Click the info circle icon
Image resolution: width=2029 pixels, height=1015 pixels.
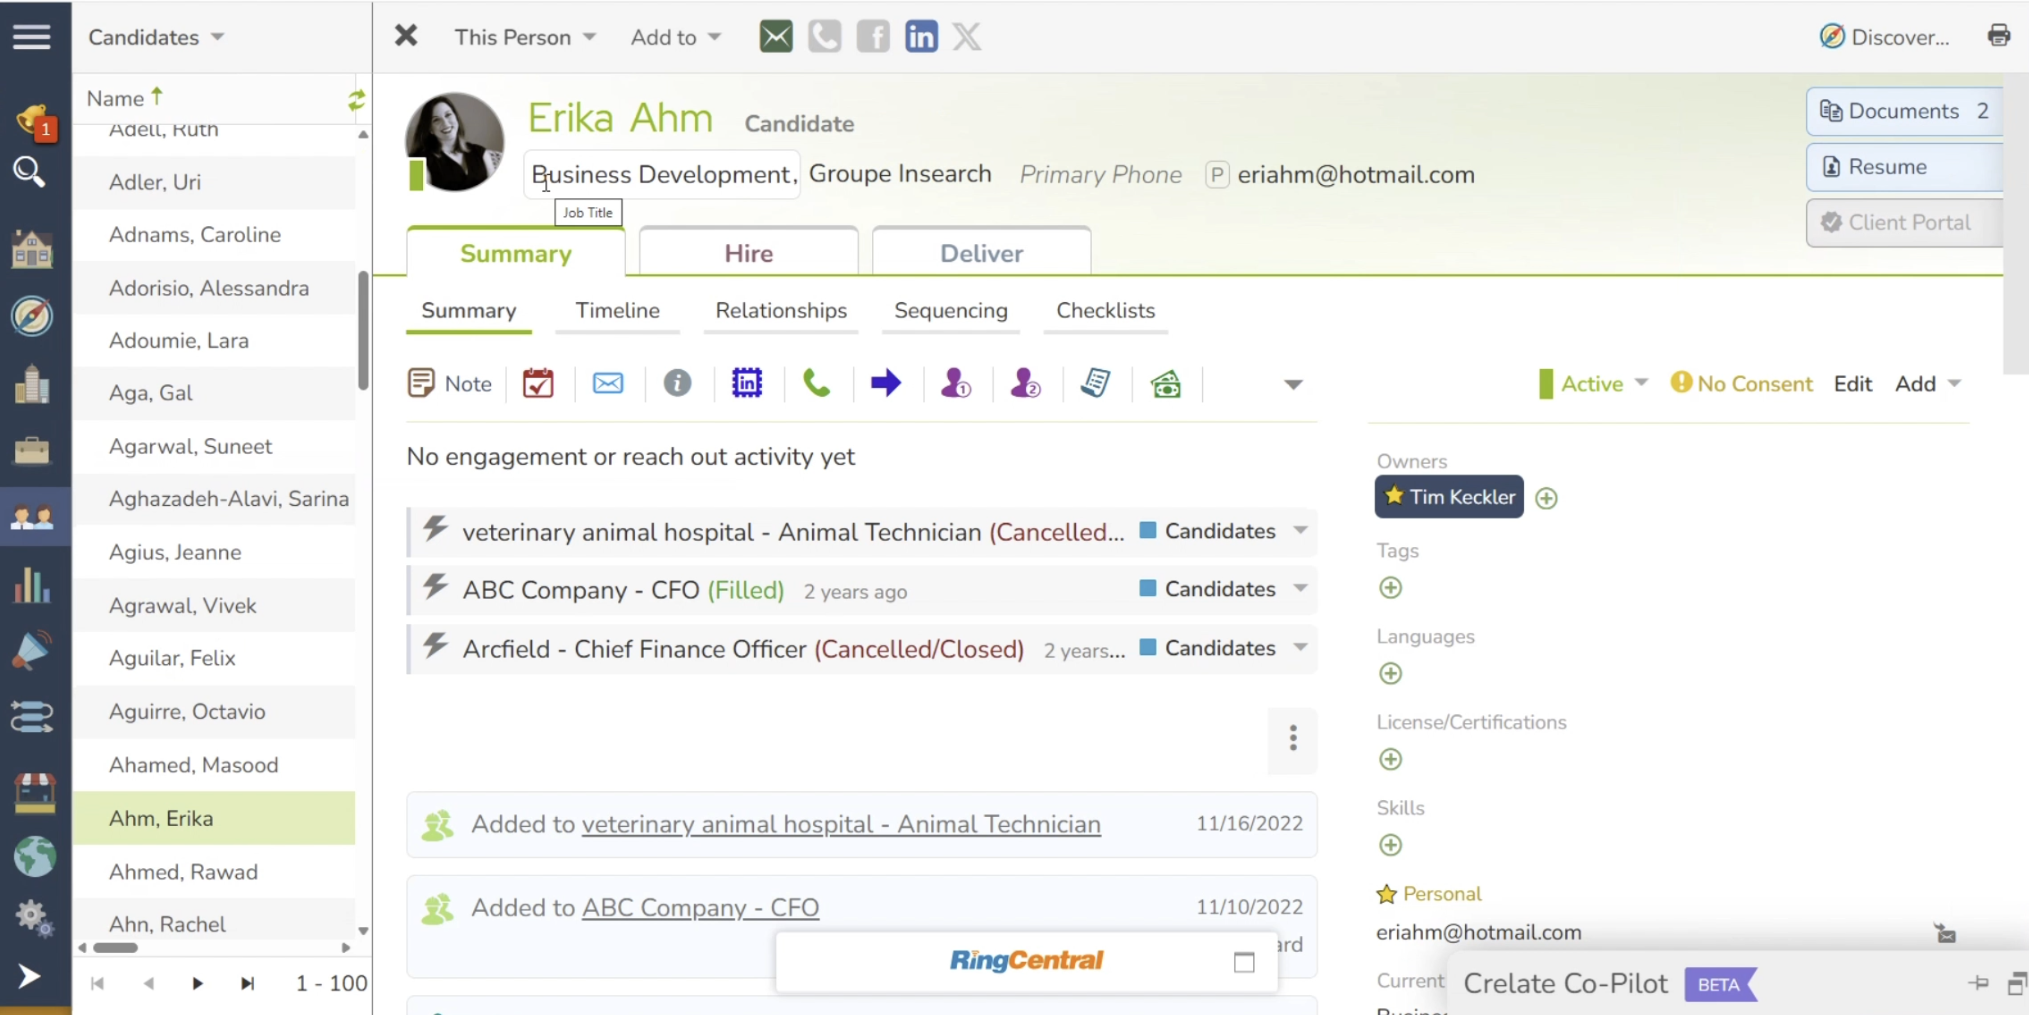point(677,383)
